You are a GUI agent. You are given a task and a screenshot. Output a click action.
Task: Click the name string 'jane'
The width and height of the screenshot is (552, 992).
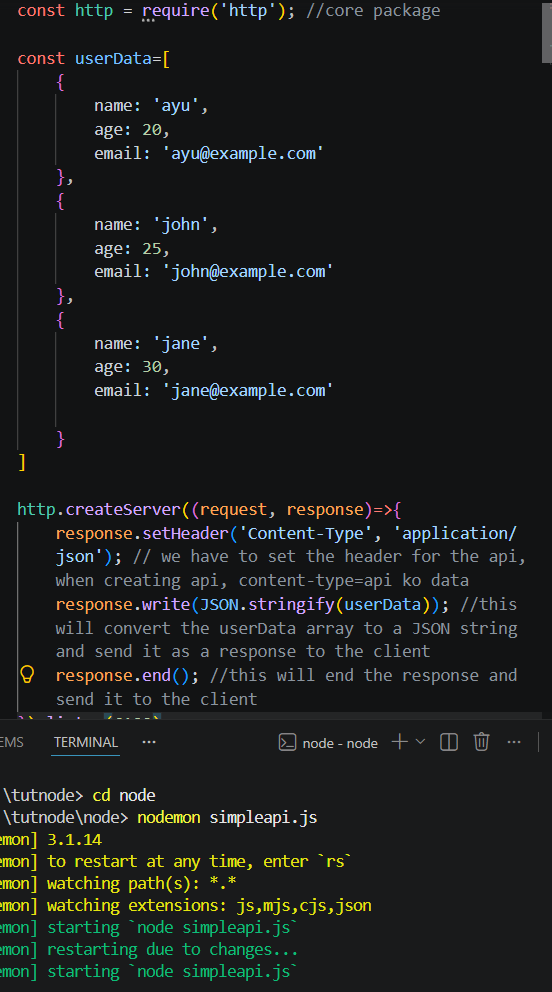181,344
